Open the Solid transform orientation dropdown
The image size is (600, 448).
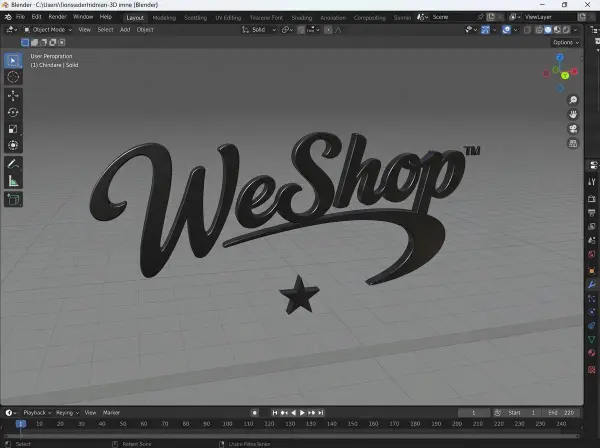coord(259,30)
